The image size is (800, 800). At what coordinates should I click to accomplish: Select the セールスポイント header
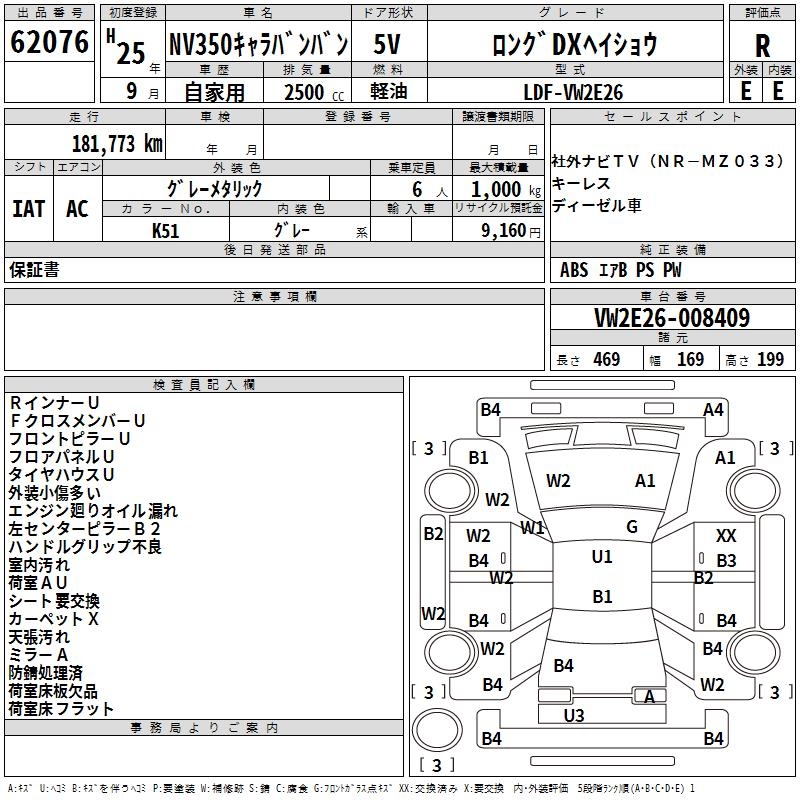673,117
